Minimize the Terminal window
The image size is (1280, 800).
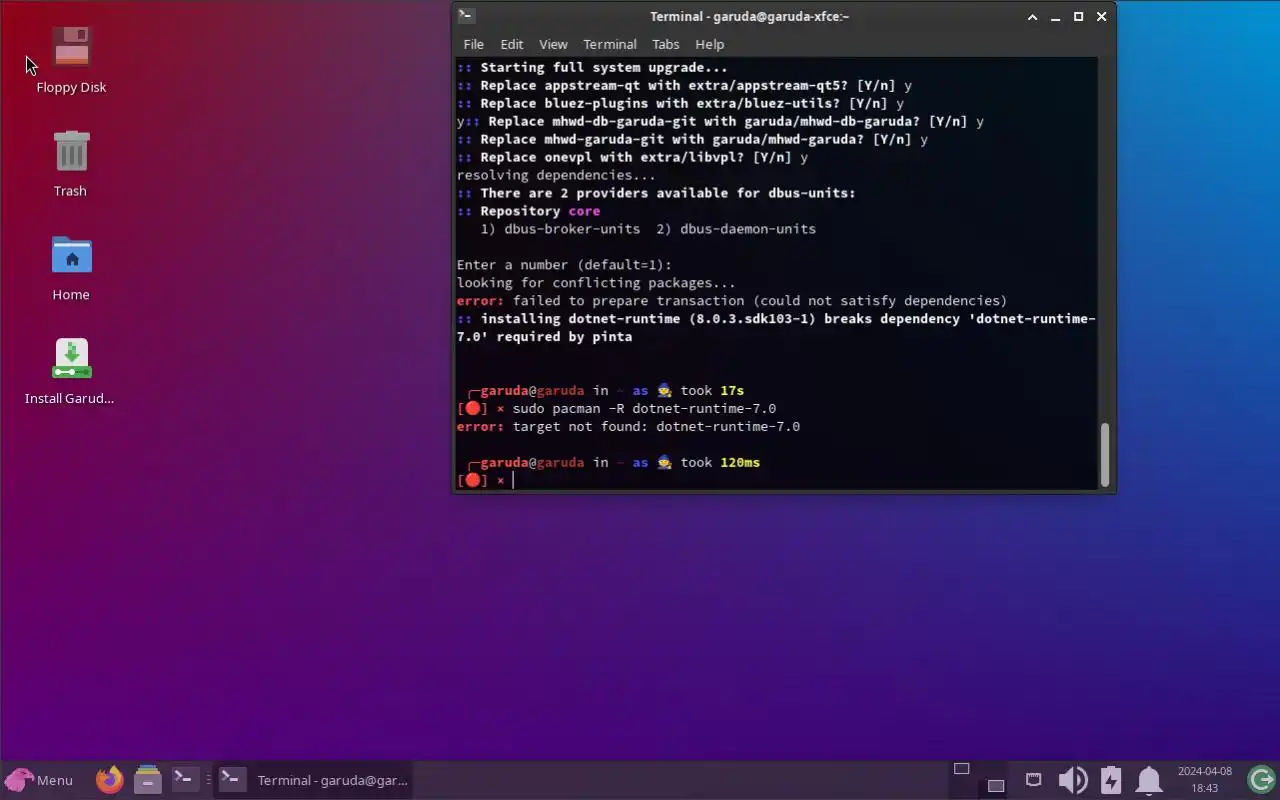[x=1055, y=17]
